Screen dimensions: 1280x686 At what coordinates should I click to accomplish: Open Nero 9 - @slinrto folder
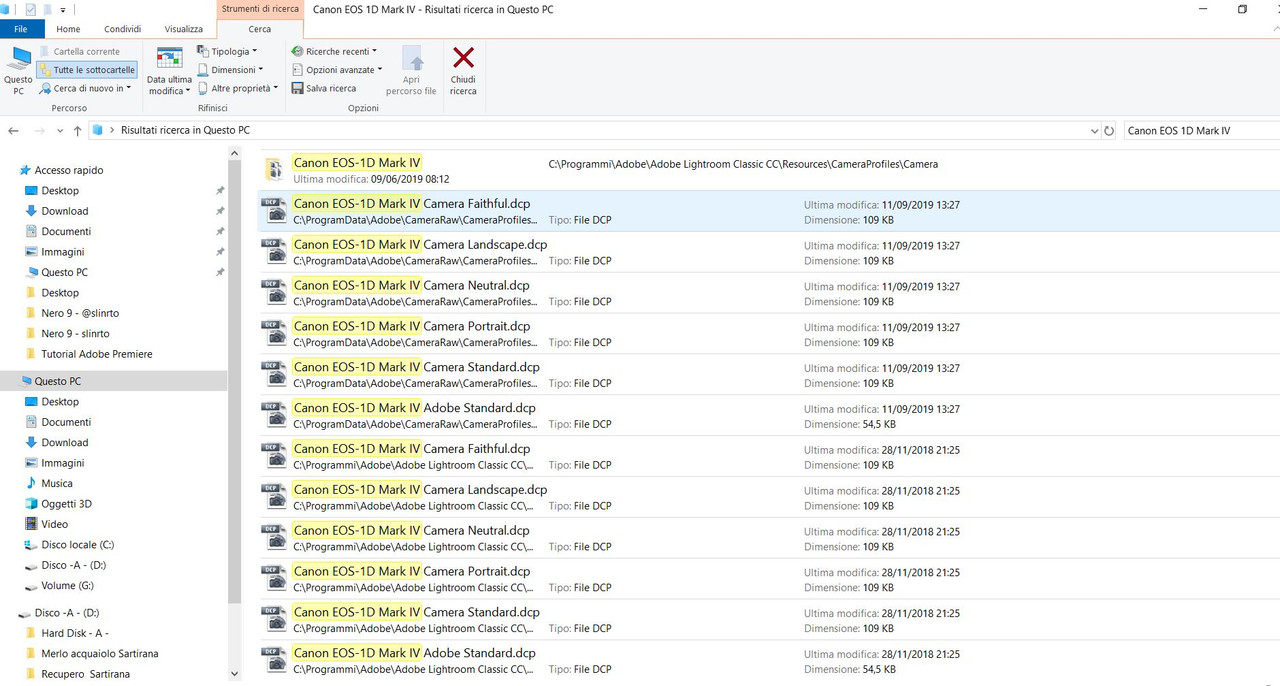79,313
